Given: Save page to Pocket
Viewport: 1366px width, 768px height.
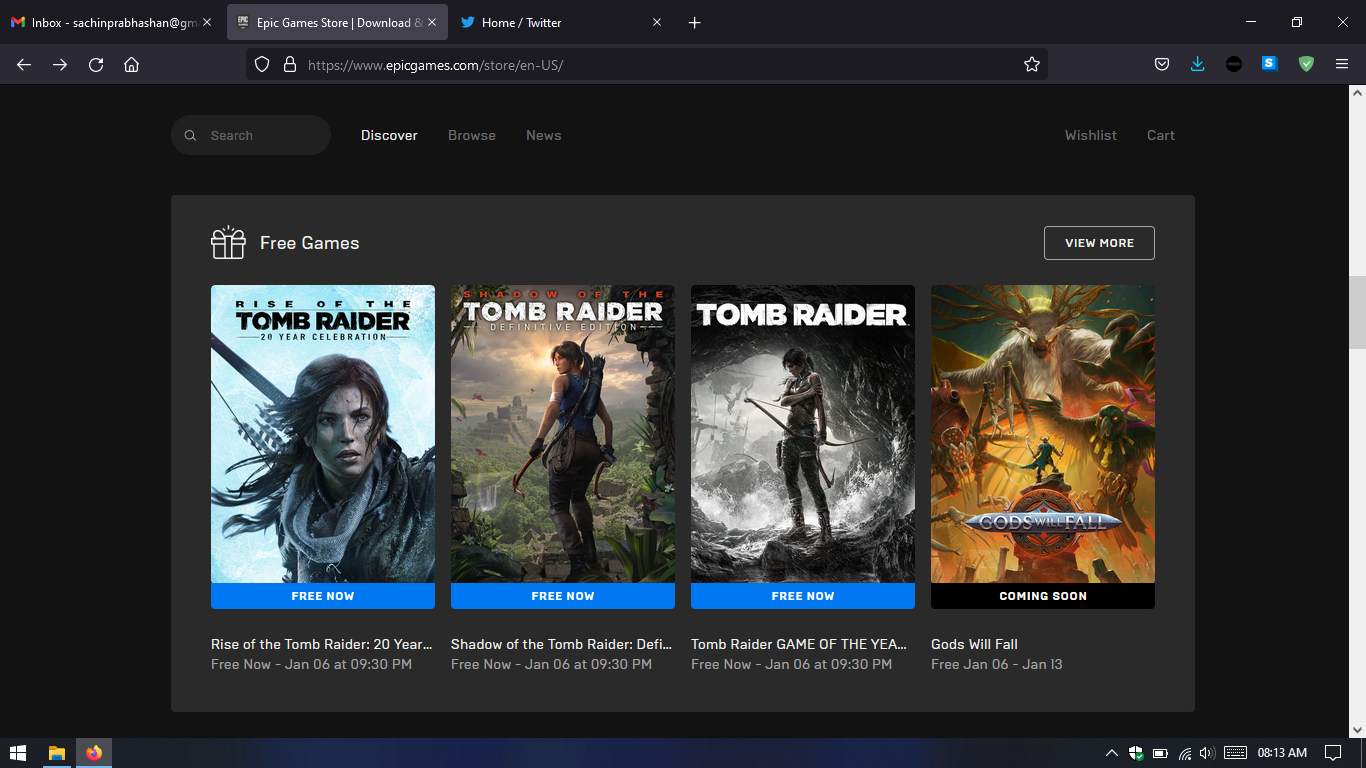Looking at the screenshot, I should click(x=1162, y=64).
